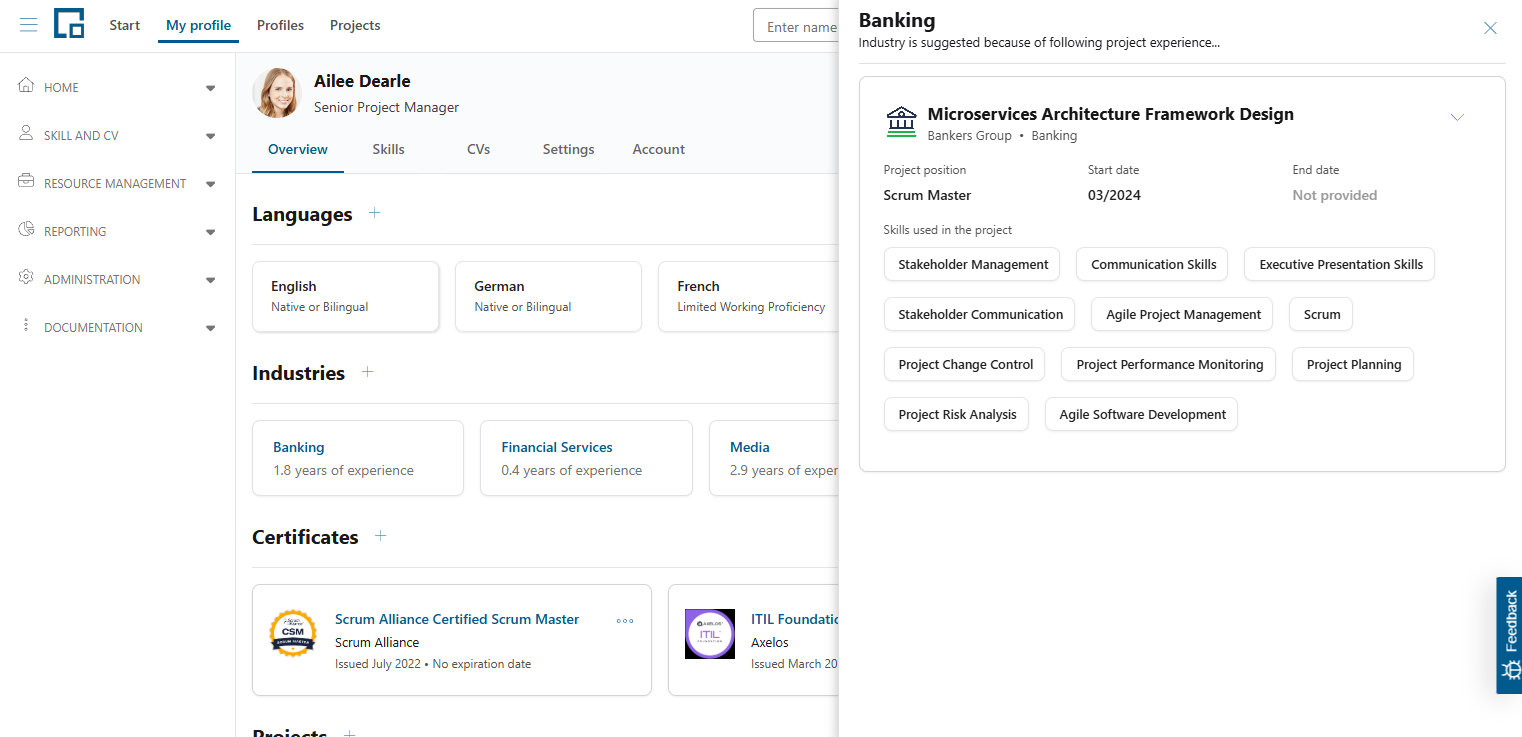Focus the Enter name search field
This screenshot has height=737, width=1522.
pos(796,26)
